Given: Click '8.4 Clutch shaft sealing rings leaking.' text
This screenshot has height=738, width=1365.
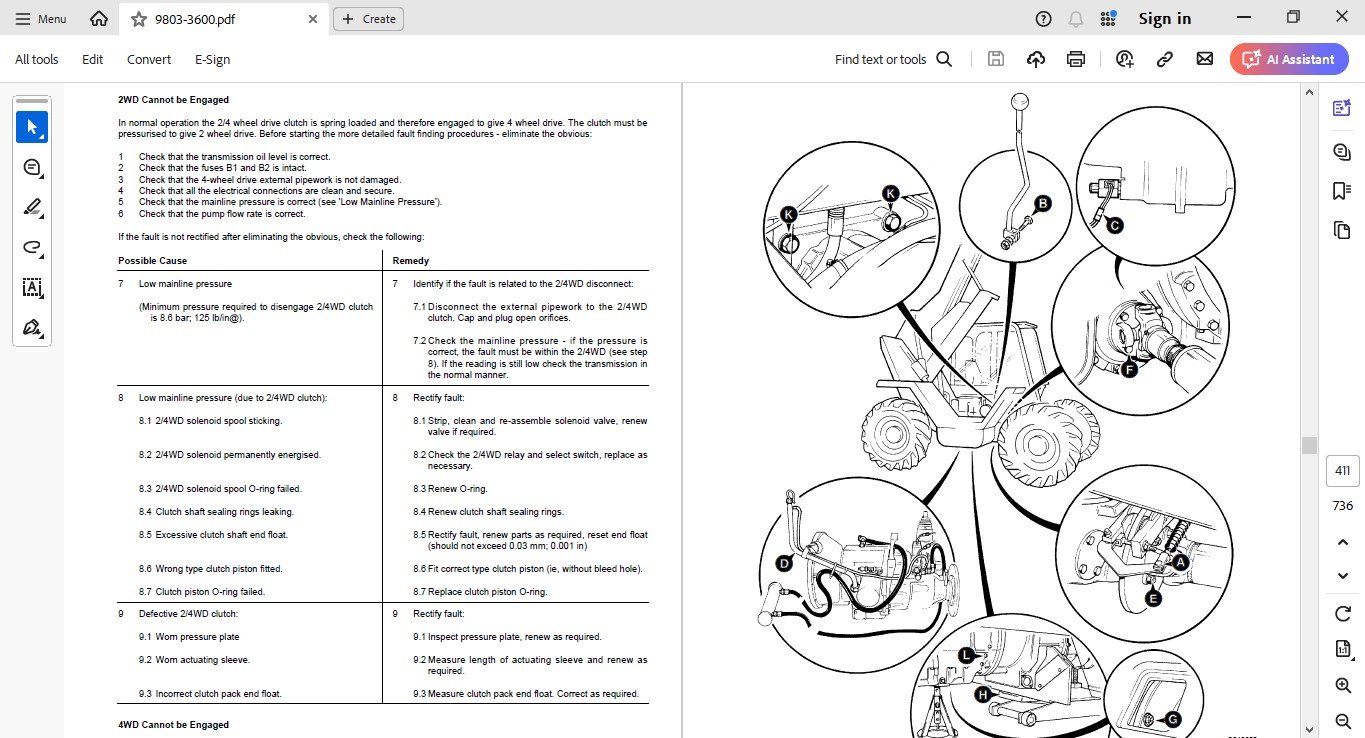Looking at the screenshot, I should [x=216, y=512].
